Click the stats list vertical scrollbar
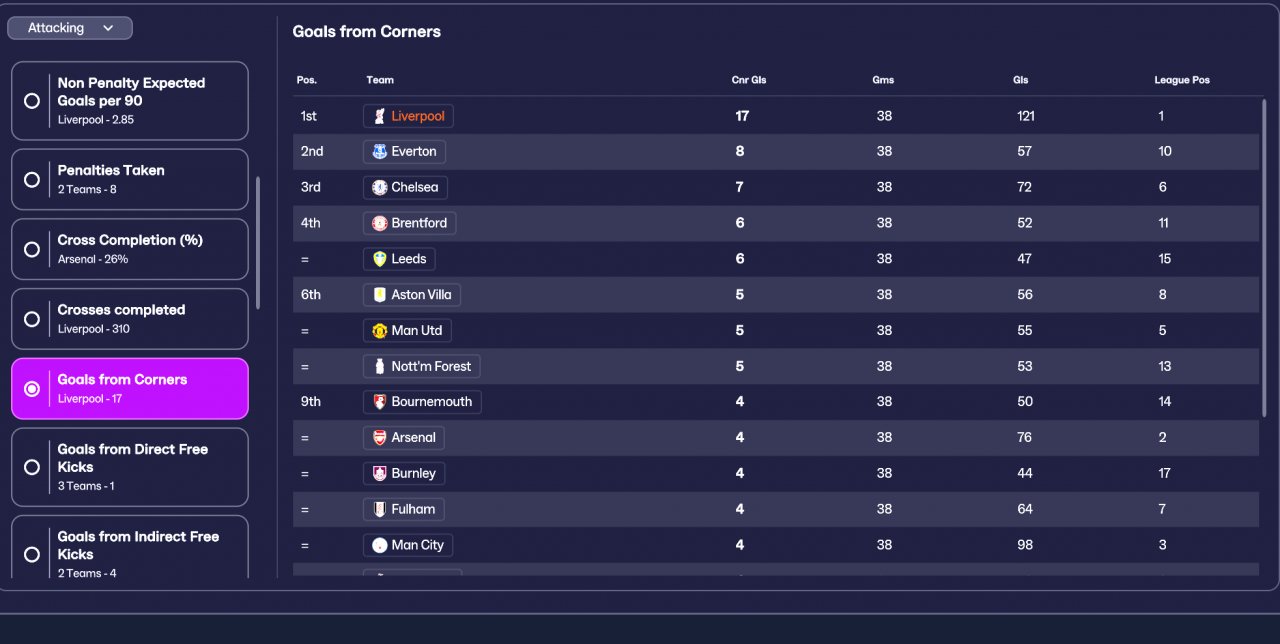The height and width of the screenshot is (644, 1280). [258, 243]
